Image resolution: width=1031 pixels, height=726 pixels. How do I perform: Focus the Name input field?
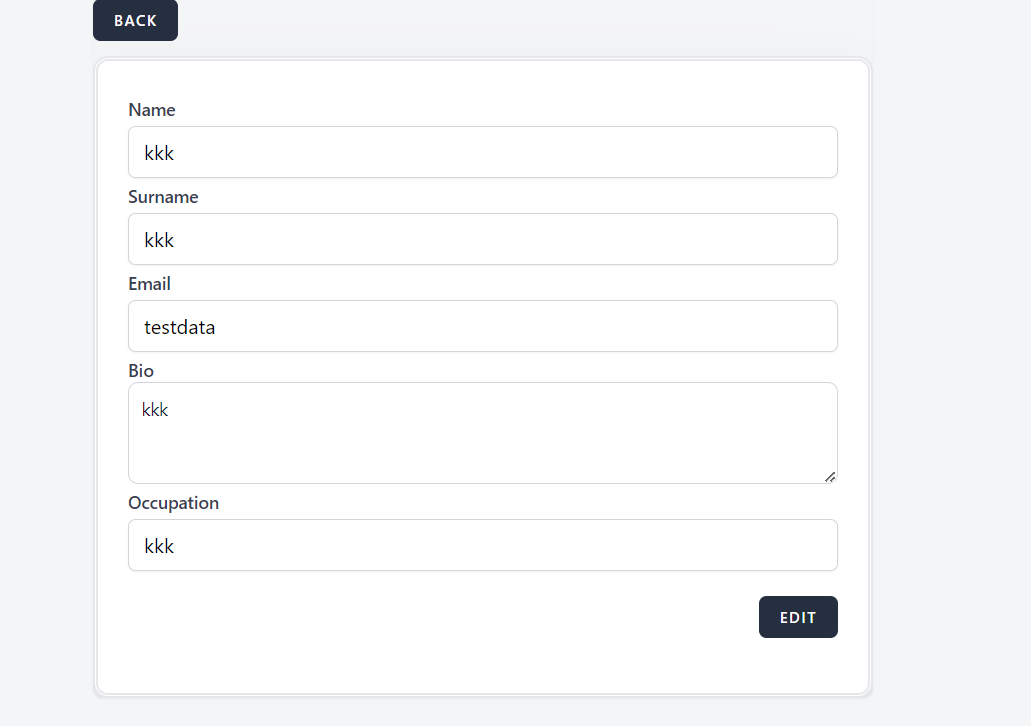pos(482,152)
